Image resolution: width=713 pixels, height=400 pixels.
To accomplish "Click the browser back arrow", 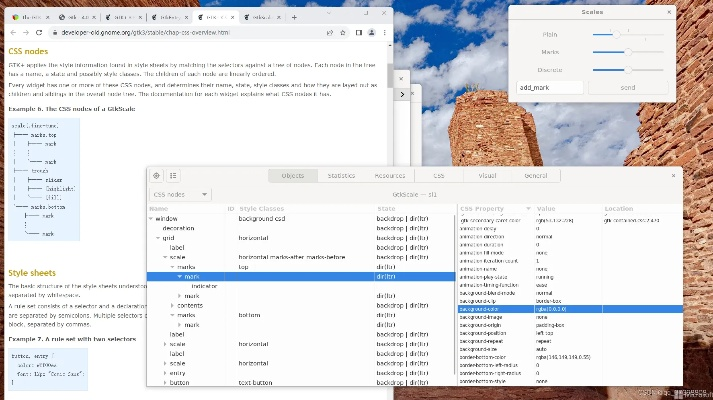I will point(10,33).
